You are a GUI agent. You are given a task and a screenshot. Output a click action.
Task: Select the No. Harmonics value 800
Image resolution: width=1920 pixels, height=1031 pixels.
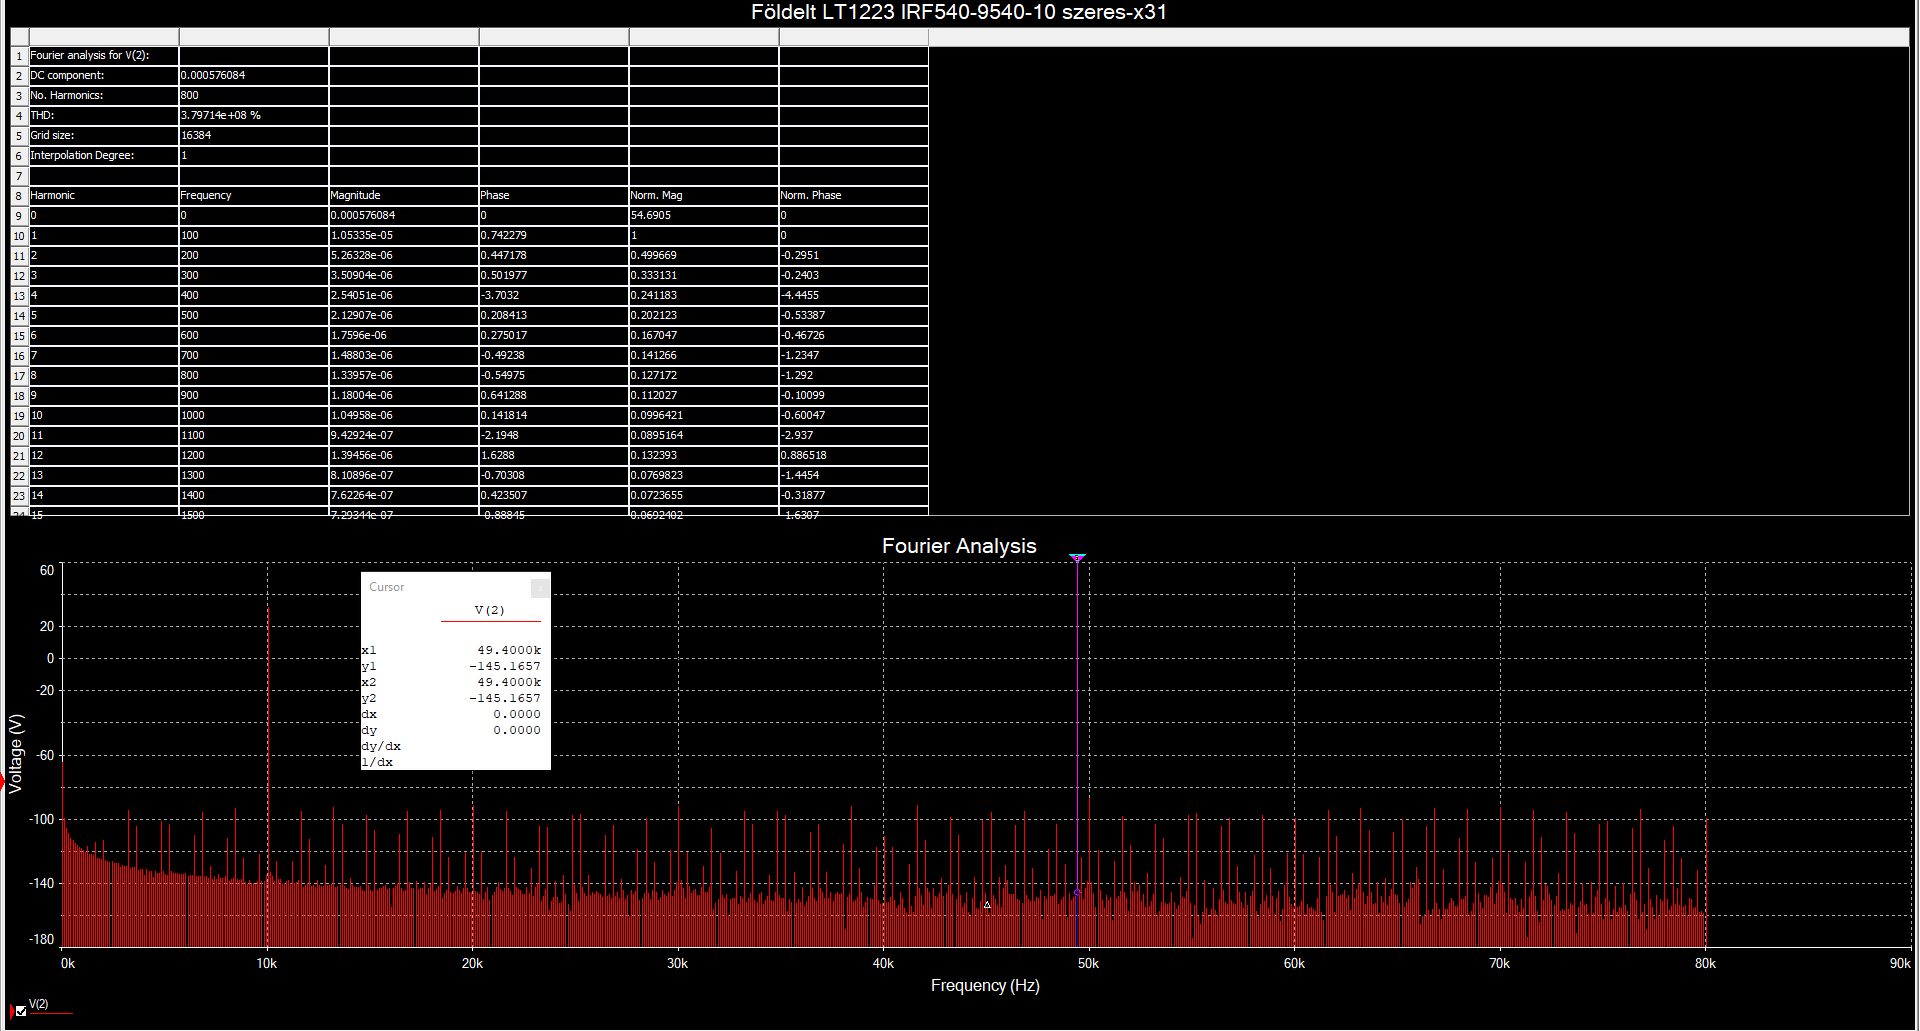click(x=254, y=95)
